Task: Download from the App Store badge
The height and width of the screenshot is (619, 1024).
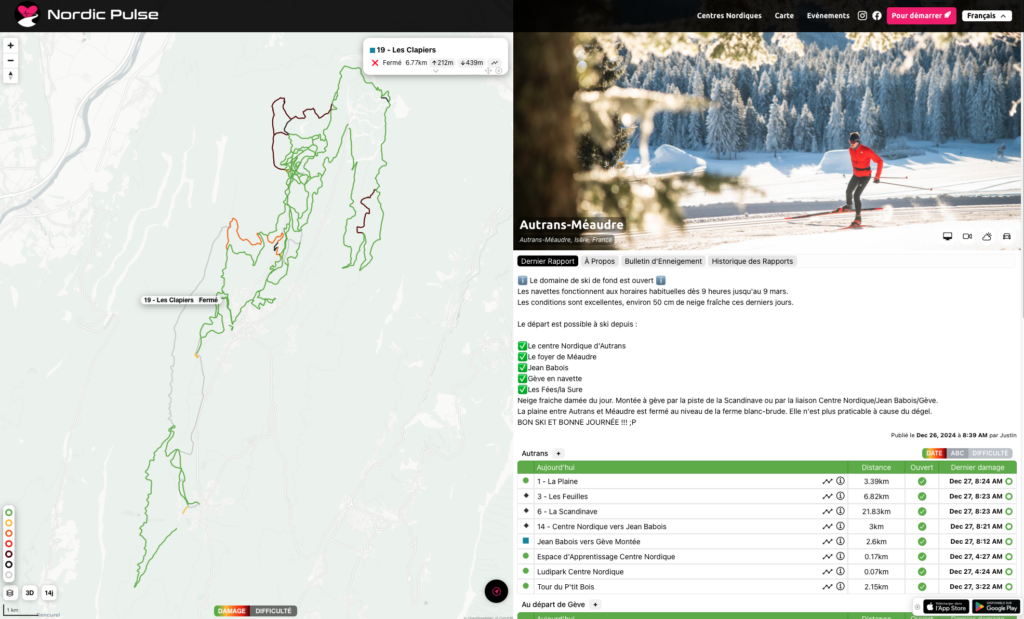Action: coord(946,607)
